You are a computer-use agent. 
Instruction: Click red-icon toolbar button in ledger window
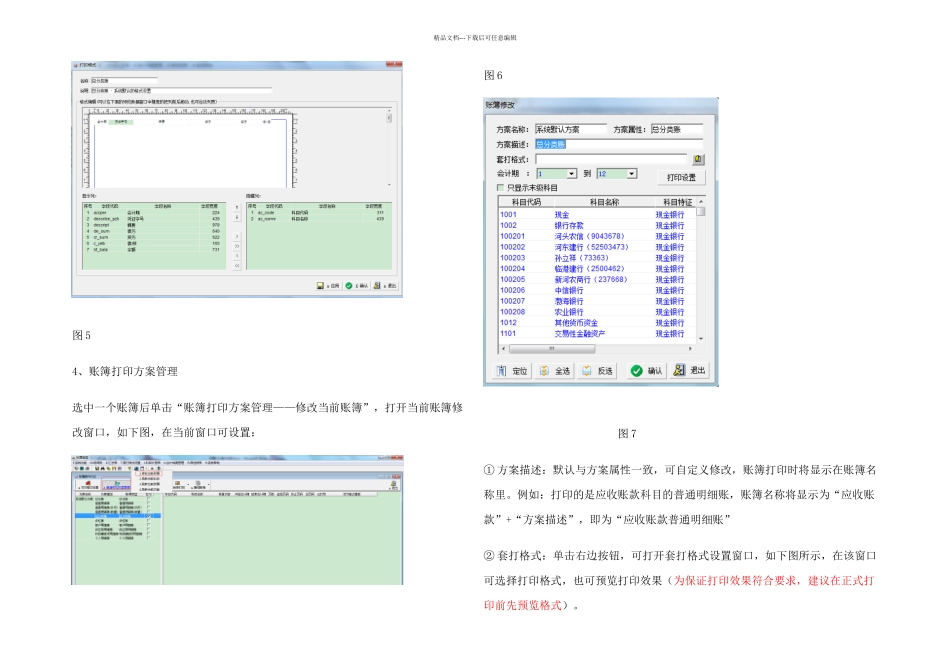tap(88, 485)
